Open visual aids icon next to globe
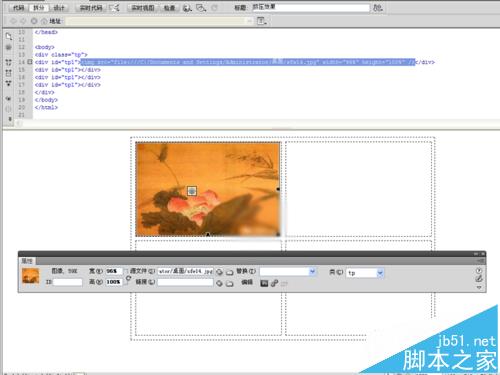The height and width of the screenshot is (375, 500). pos(201,8)
